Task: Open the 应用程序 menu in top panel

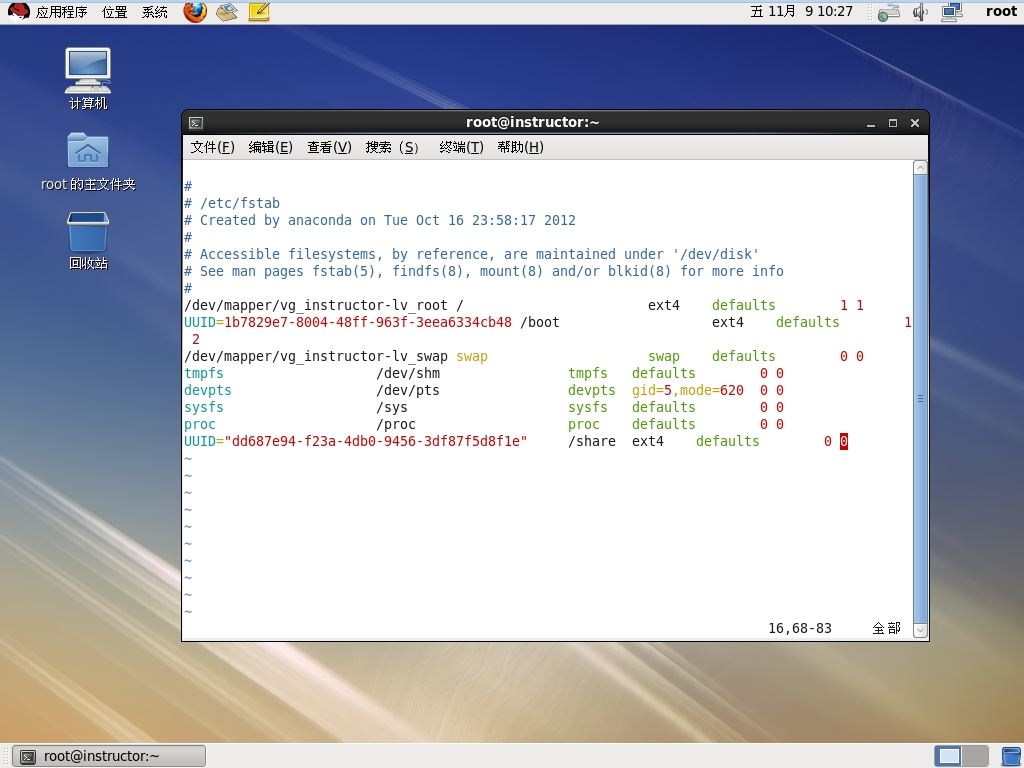Action: pos(61,12)
